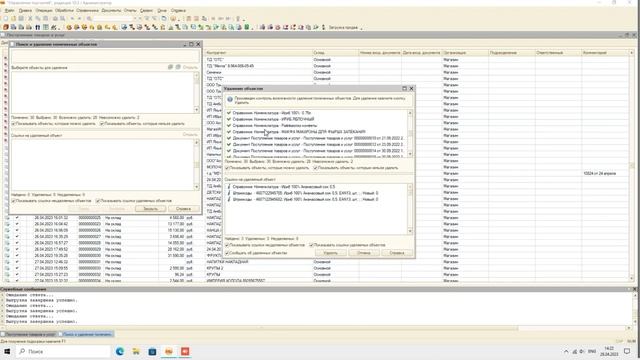Open File Explorer from the taskbar
This screenshot has width=640, height=360.
tap(136, 351)
